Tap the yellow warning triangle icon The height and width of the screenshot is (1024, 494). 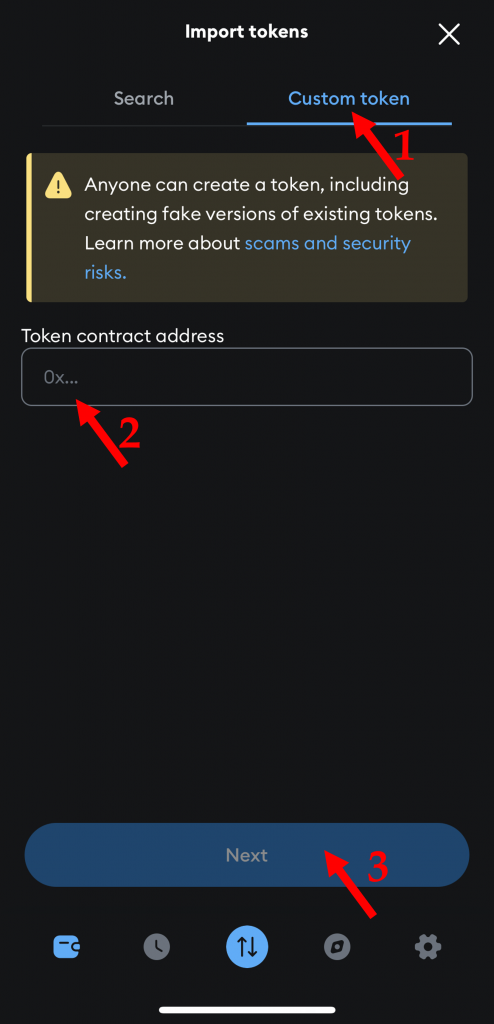click(x=58, y=185)
